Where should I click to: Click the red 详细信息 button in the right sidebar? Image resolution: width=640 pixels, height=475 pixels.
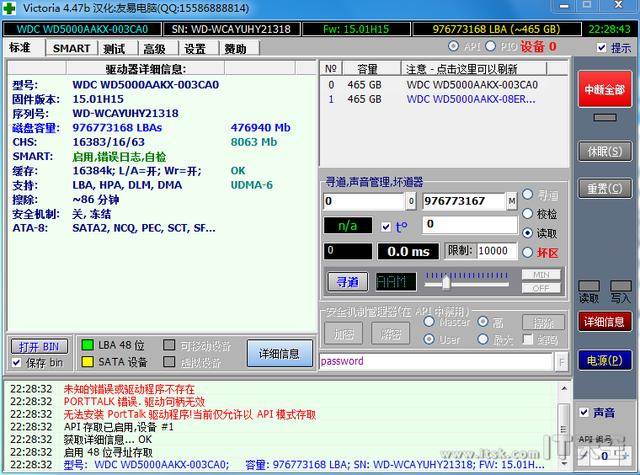[x=604, y=322]
